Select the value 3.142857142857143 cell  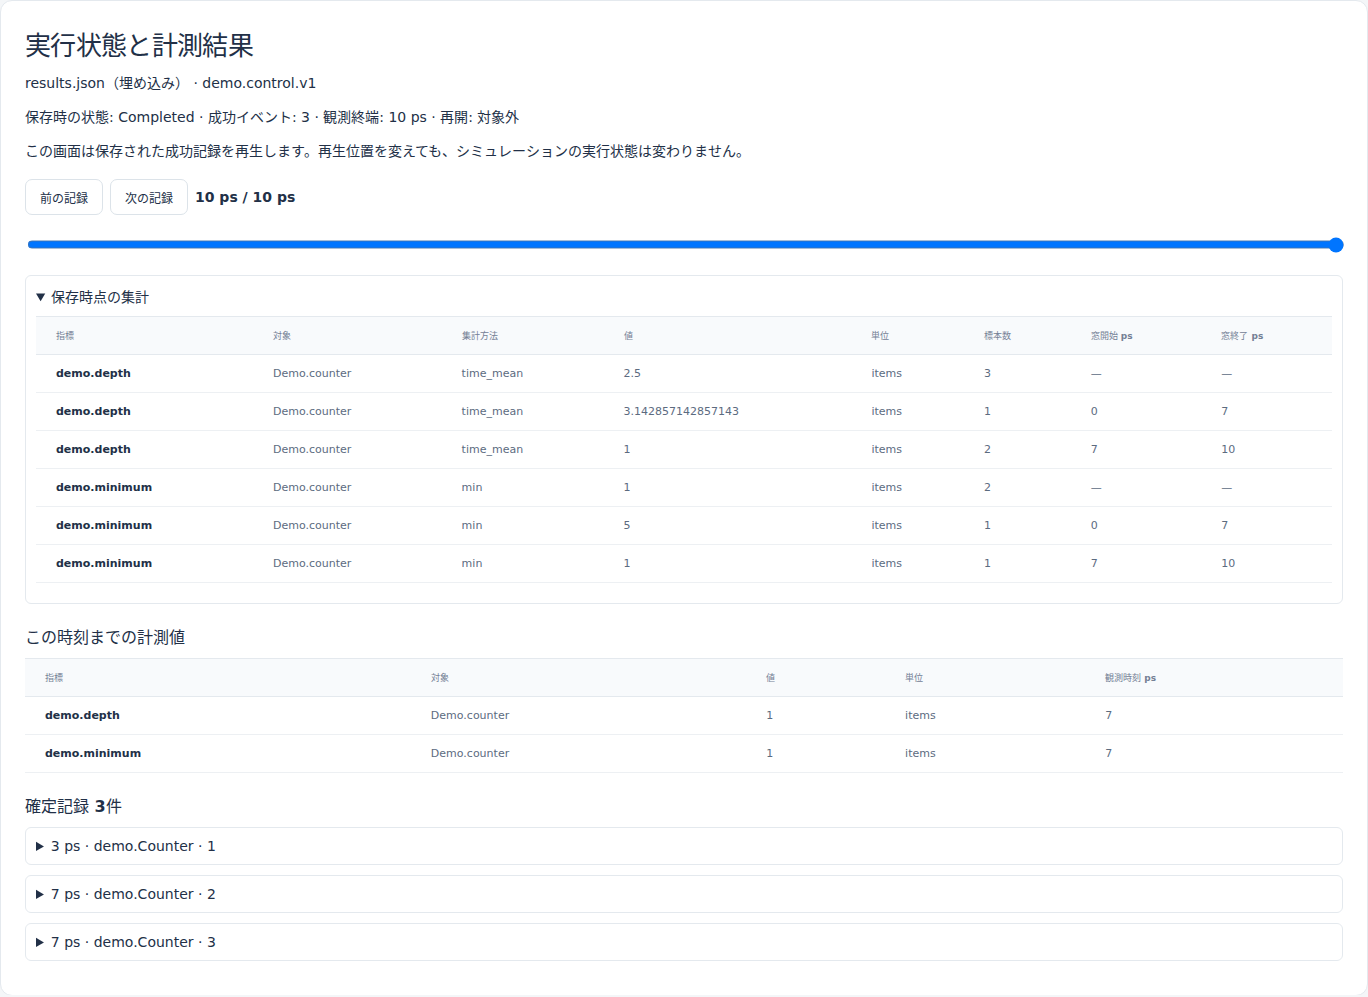pyautogui.click(x=681, y=411)
